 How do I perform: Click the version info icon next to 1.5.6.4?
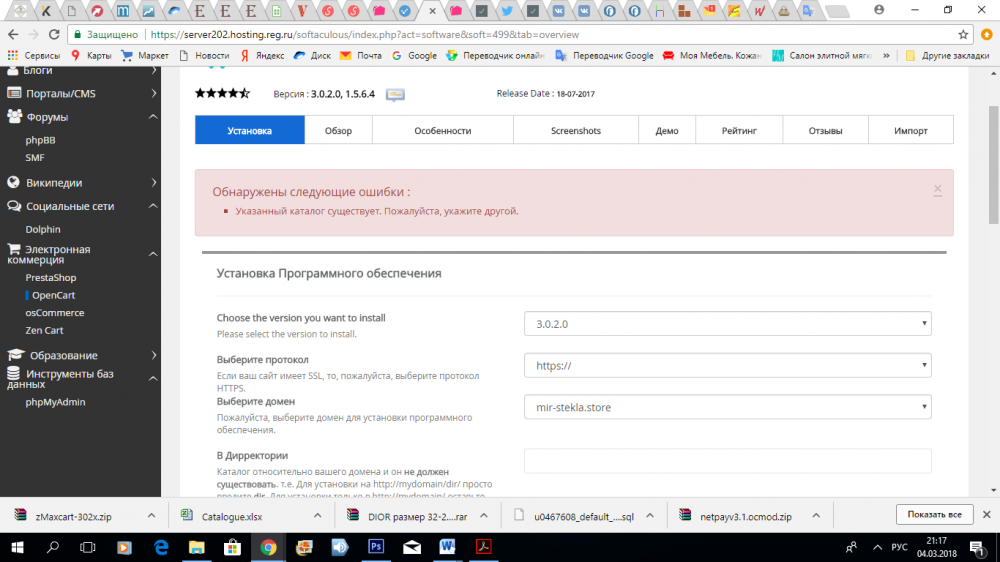coord(395,94)
